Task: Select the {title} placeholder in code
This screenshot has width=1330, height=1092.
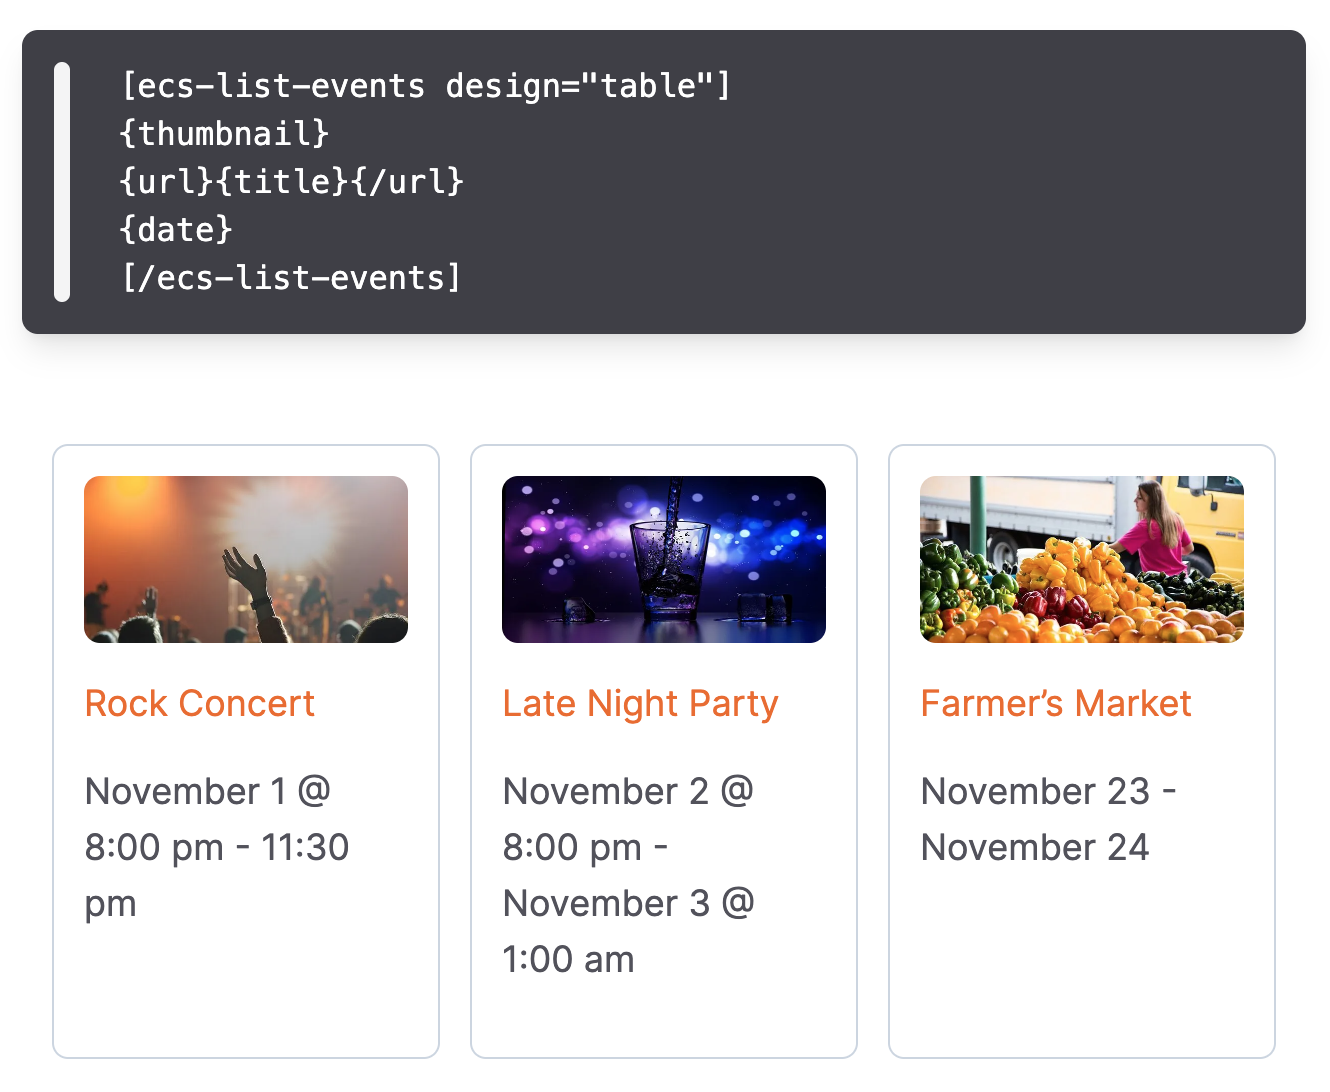Action: pyautogui.click(x=282, y=182)
